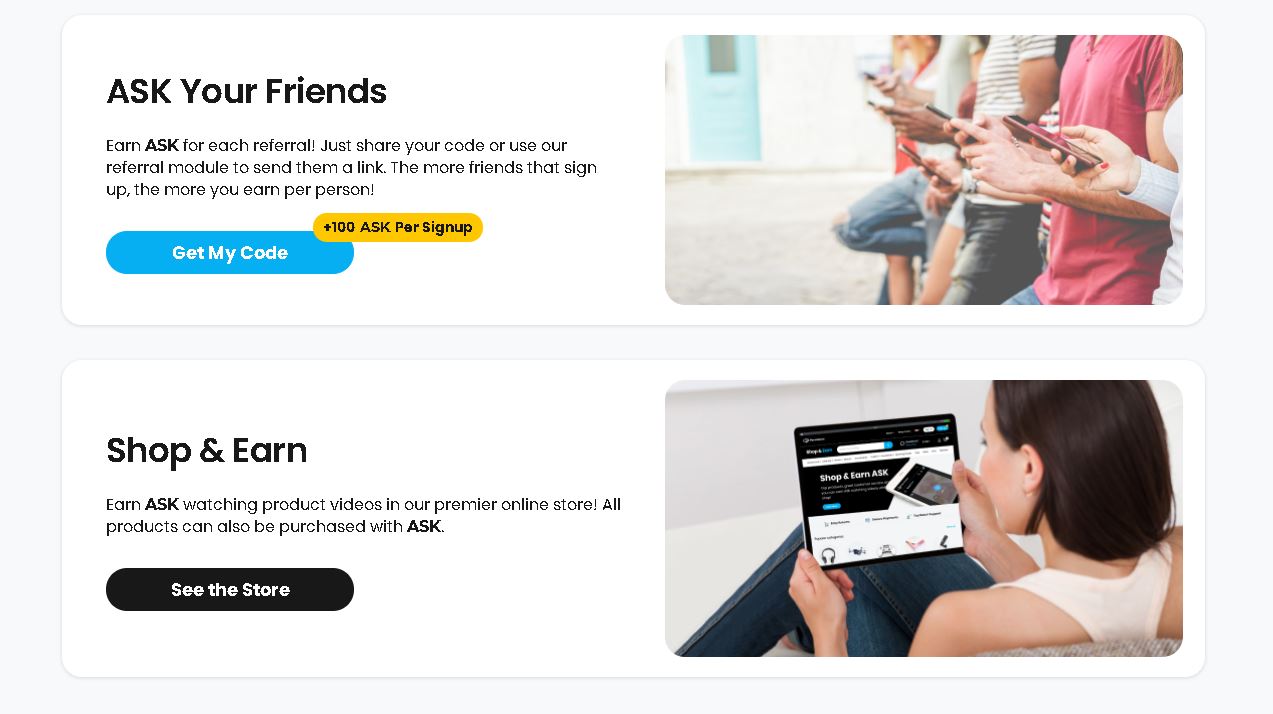Select the +100 ASK Per Signup badge

tap(398, 227)
